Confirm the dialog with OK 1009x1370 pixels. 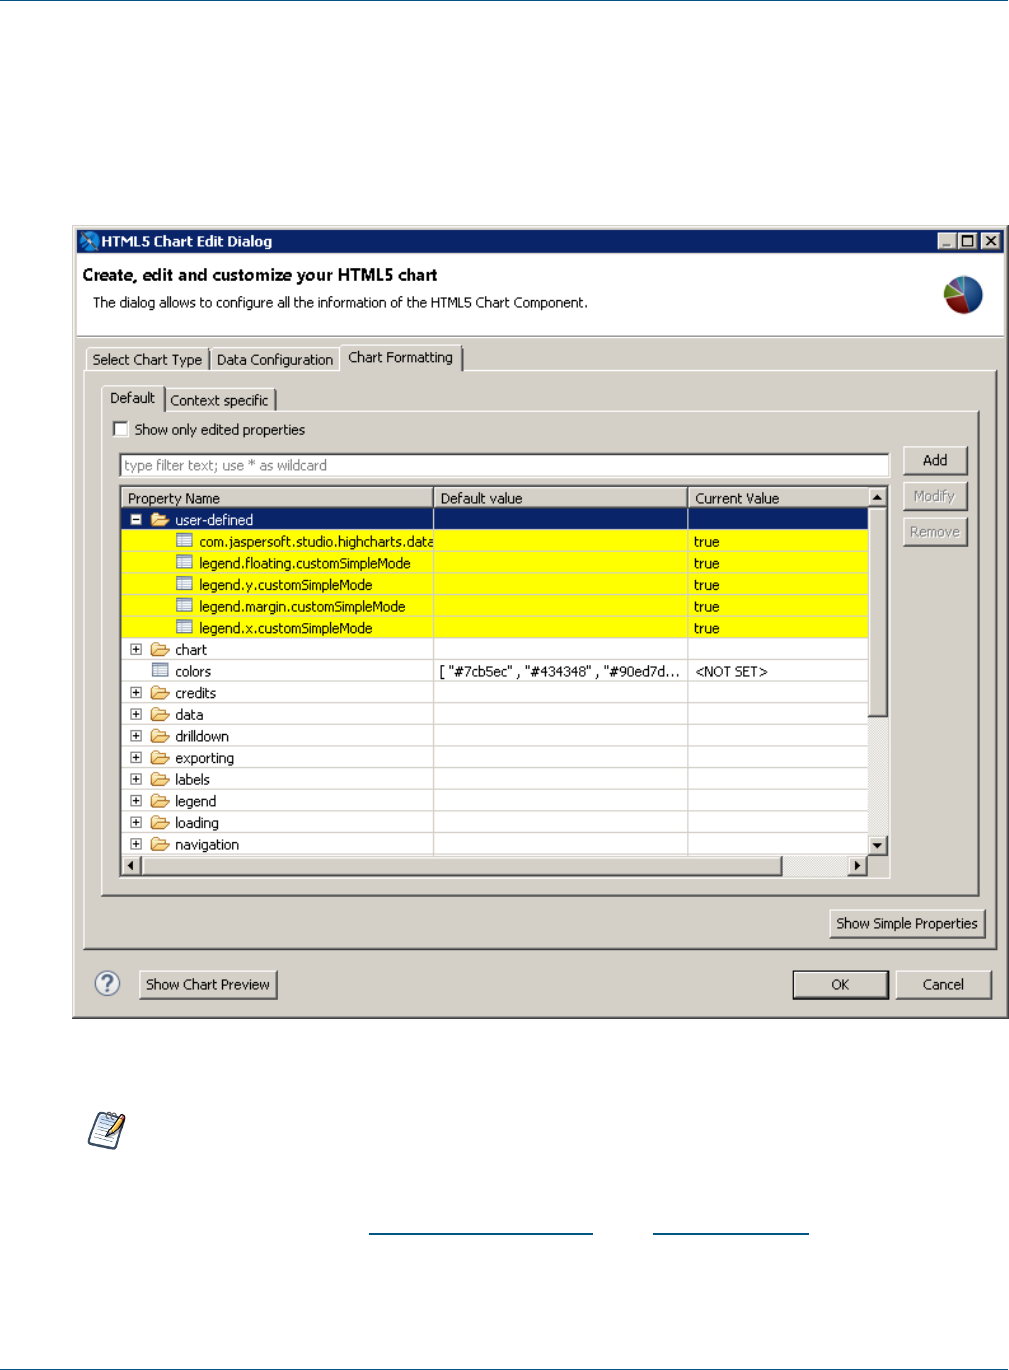tap(840, 985)
